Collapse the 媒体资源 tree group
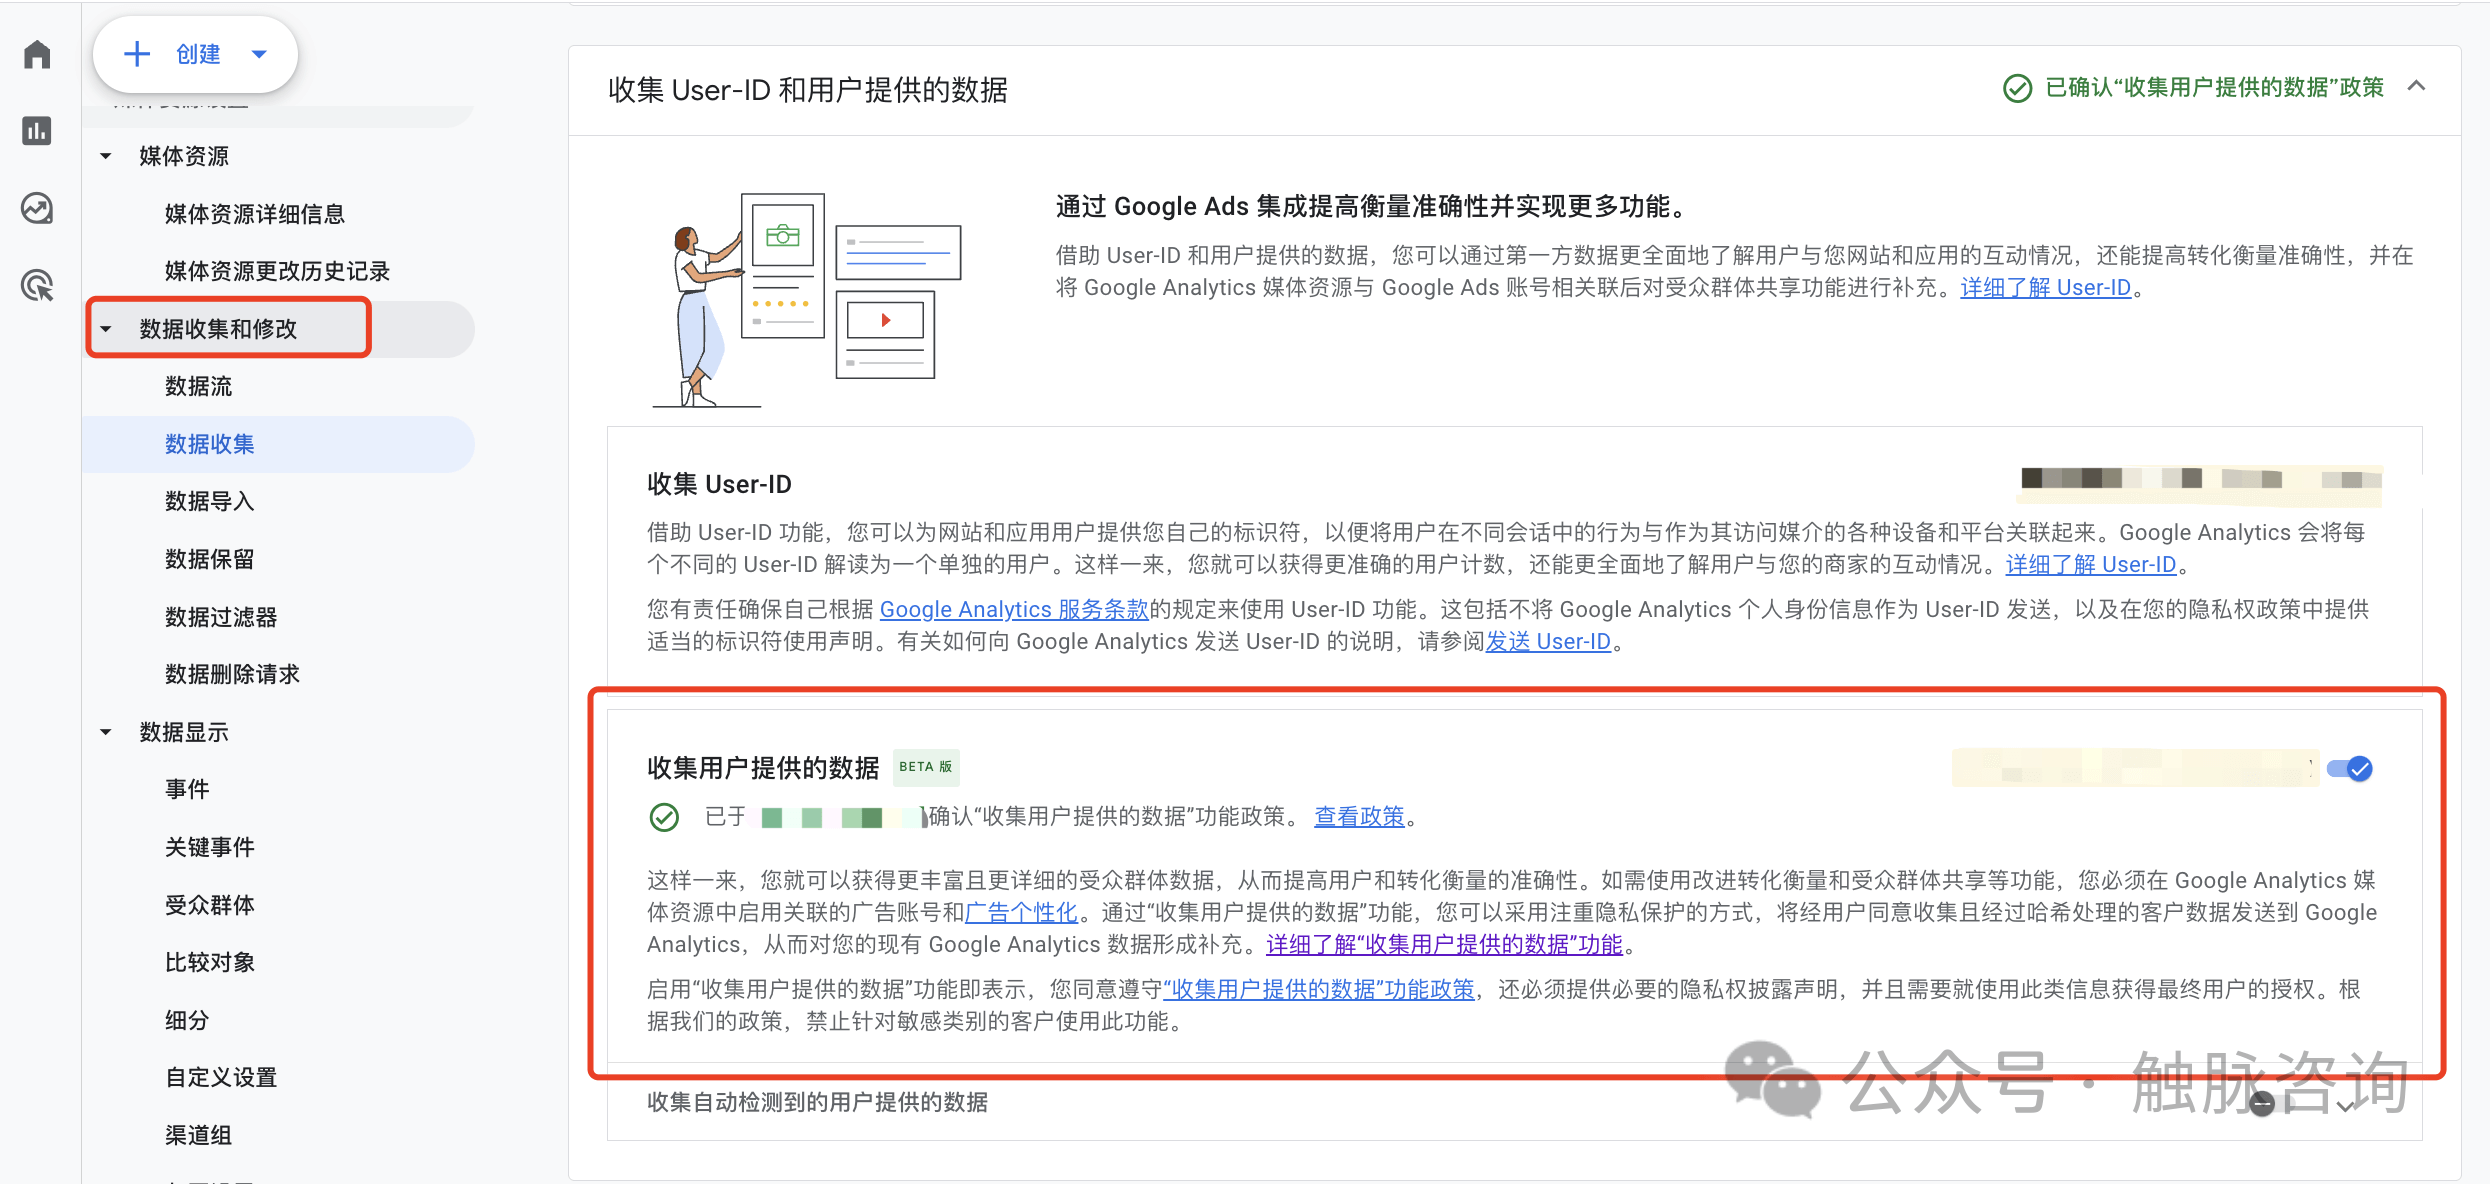 [x=106, y=156]
